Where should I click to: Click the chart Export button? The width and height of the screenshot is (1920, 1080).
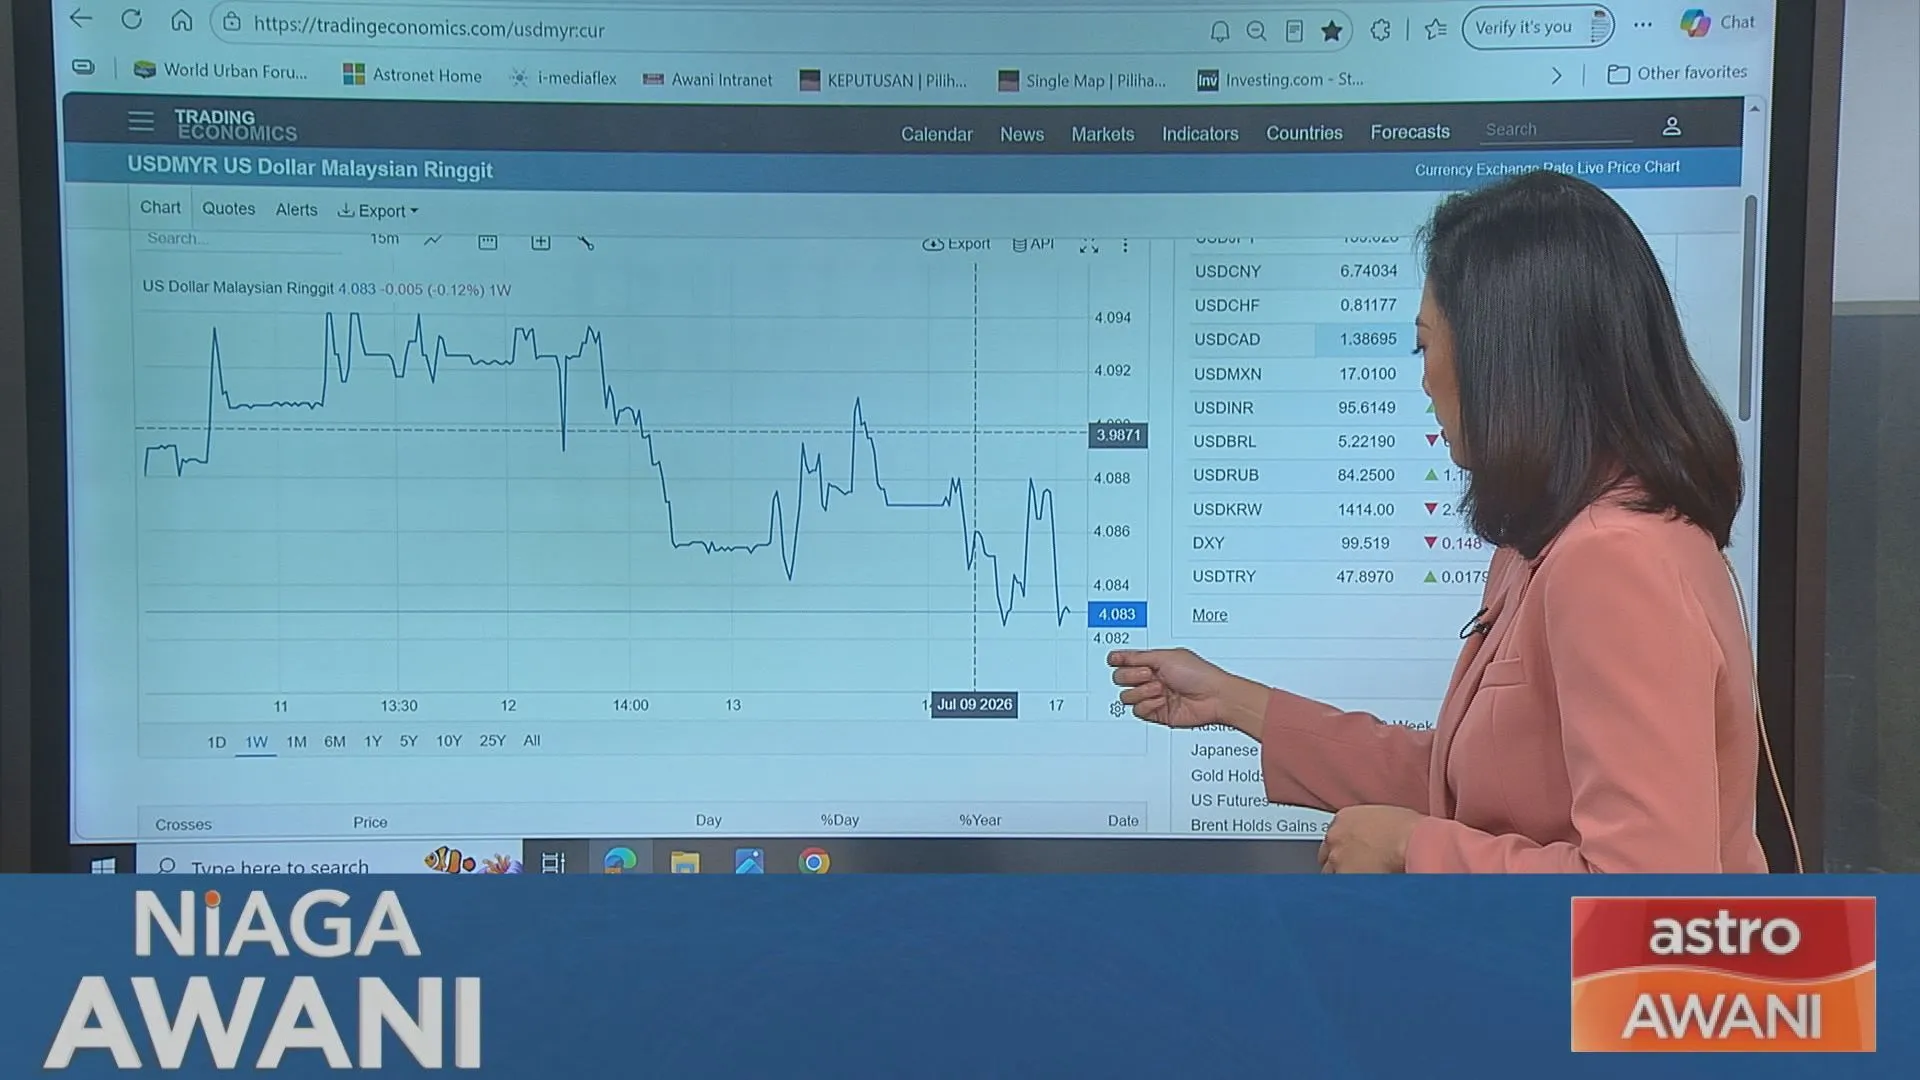(x=956, y=244)
